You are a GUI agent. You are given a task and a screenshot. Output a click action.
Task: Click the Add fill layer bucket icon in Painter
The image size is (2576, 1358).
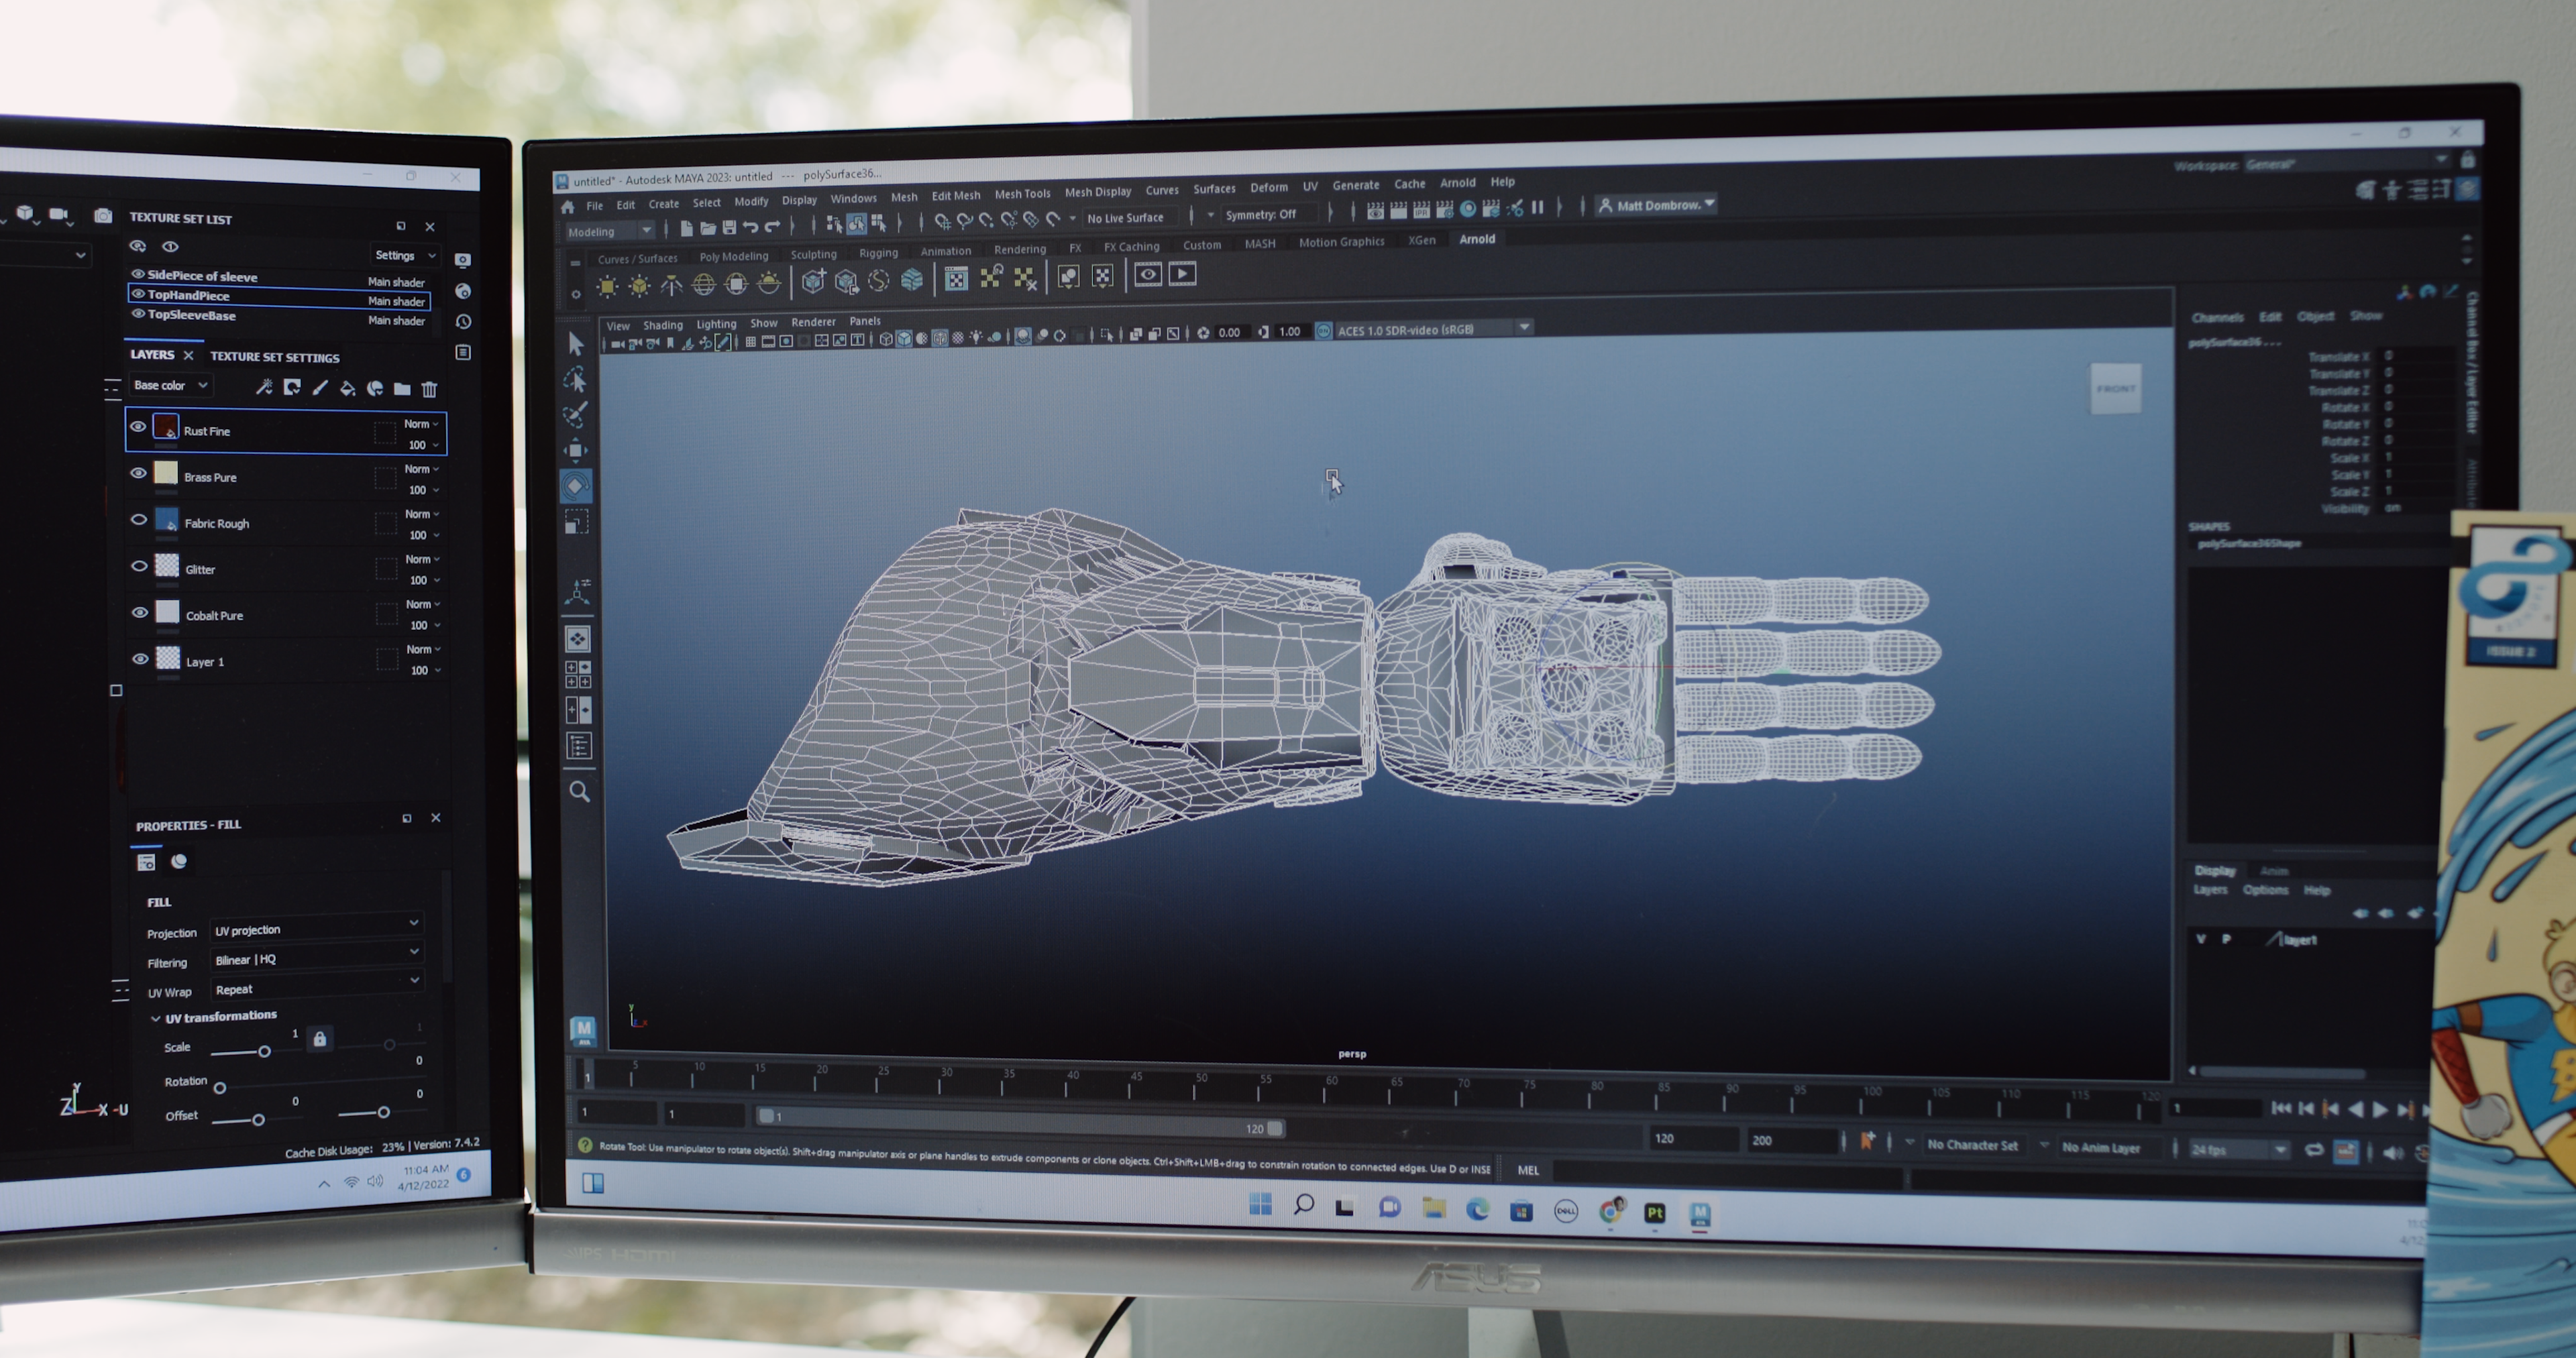(347, 388)
